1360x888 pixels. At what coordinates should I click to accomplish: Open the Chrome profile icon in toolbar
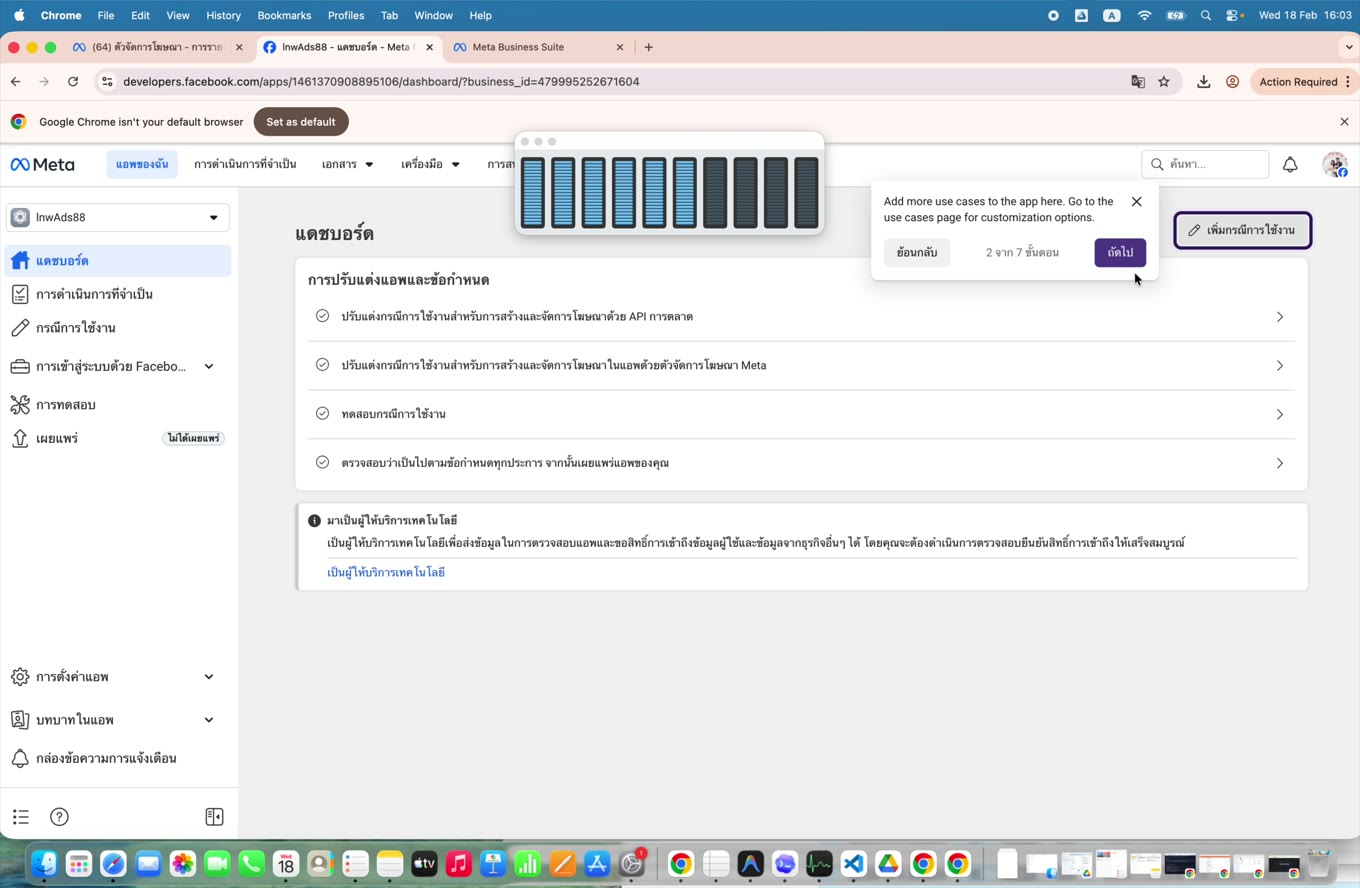pos(1233,82)
